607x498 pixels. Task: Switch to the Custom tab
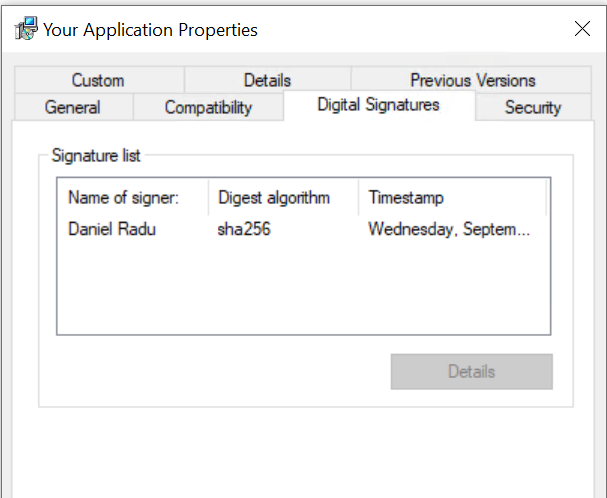(x=98, y=80)
